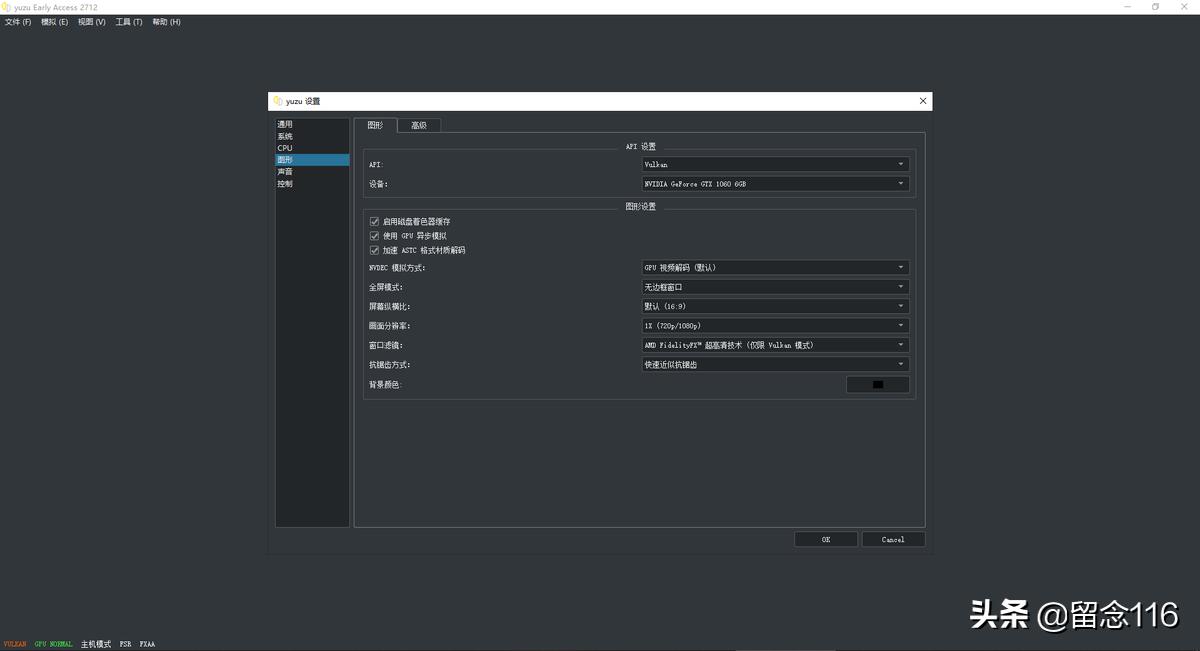Uncheck 加速 ASTC 格式材质解码
Screen dimensions: 1200x651
point(375,250)
